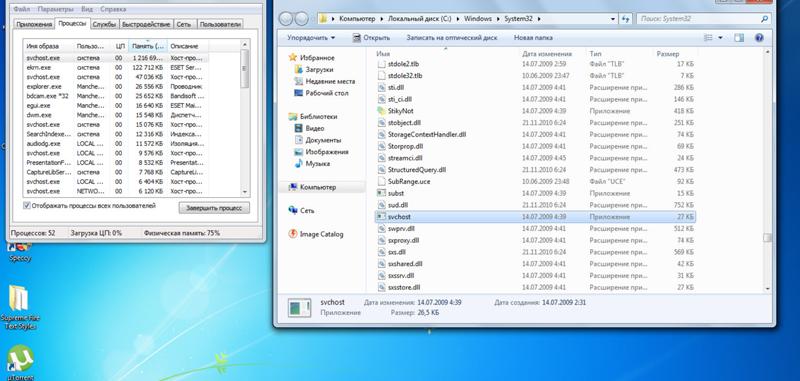This screenshot has height=381, width=800.
Task: Select the explorer.exe process row
Action: coord(116,86)
